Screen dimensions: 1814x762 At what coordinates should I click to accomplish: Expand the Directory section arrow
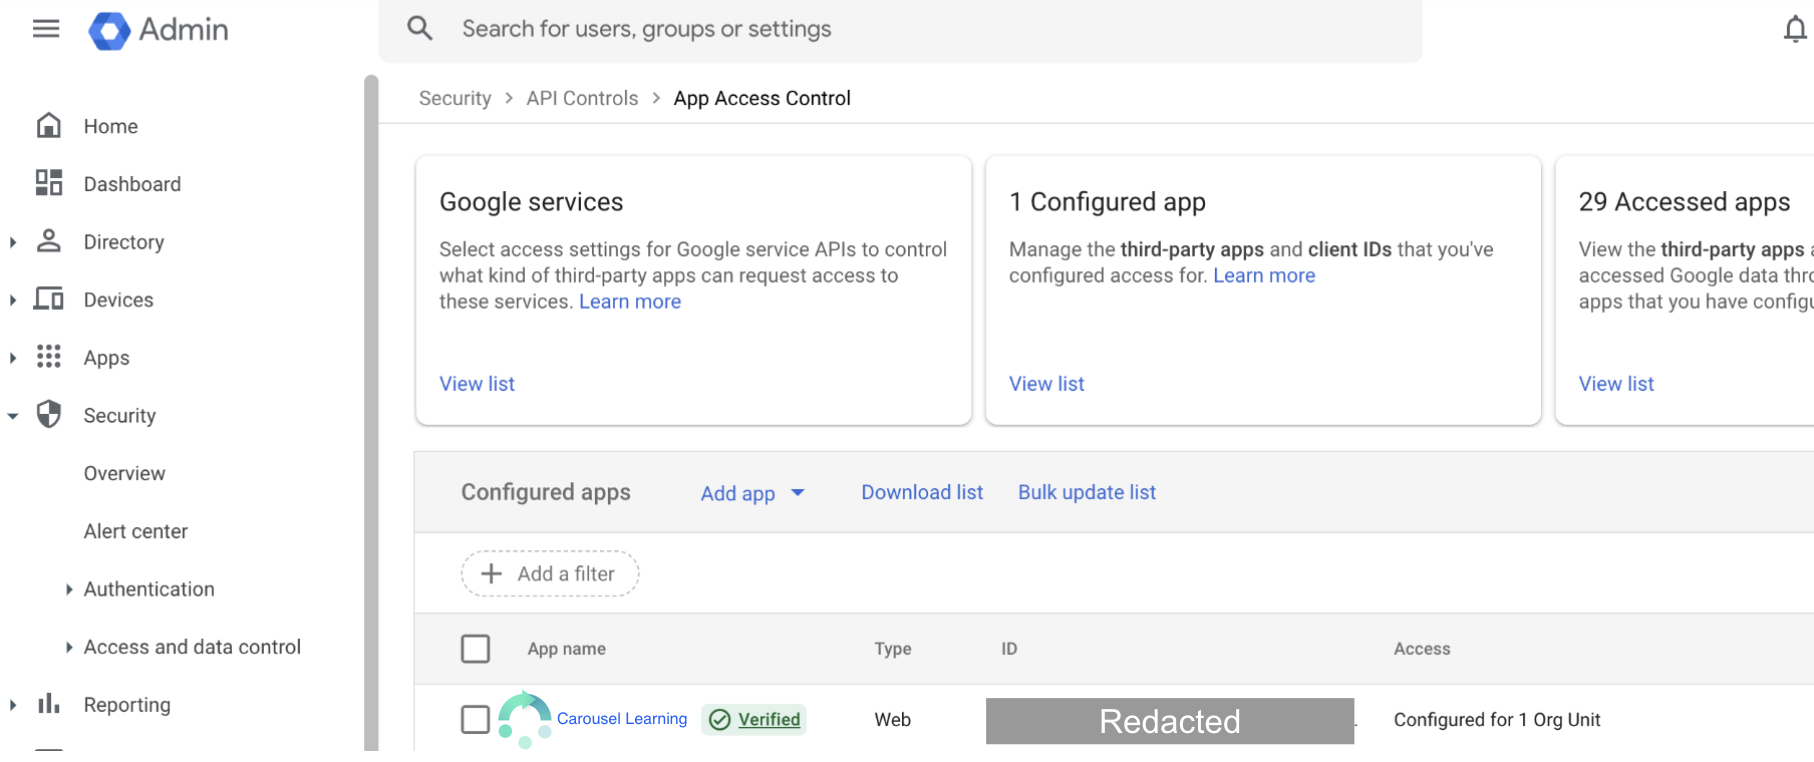[13, 242]
